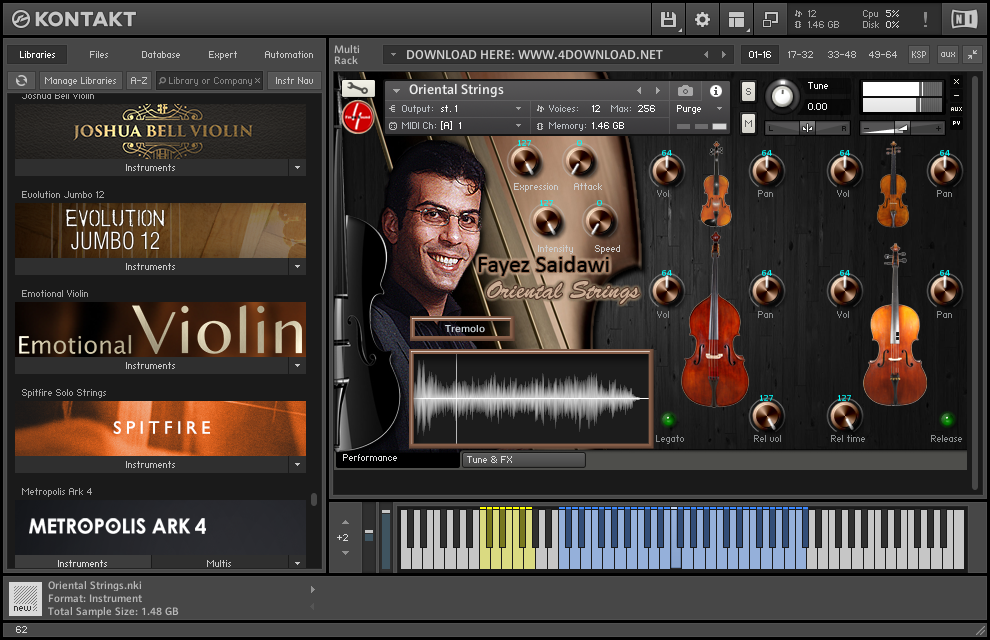The image size is (990, 640).
Task: Click the Manage Libraries button
Action: point(80,80)
